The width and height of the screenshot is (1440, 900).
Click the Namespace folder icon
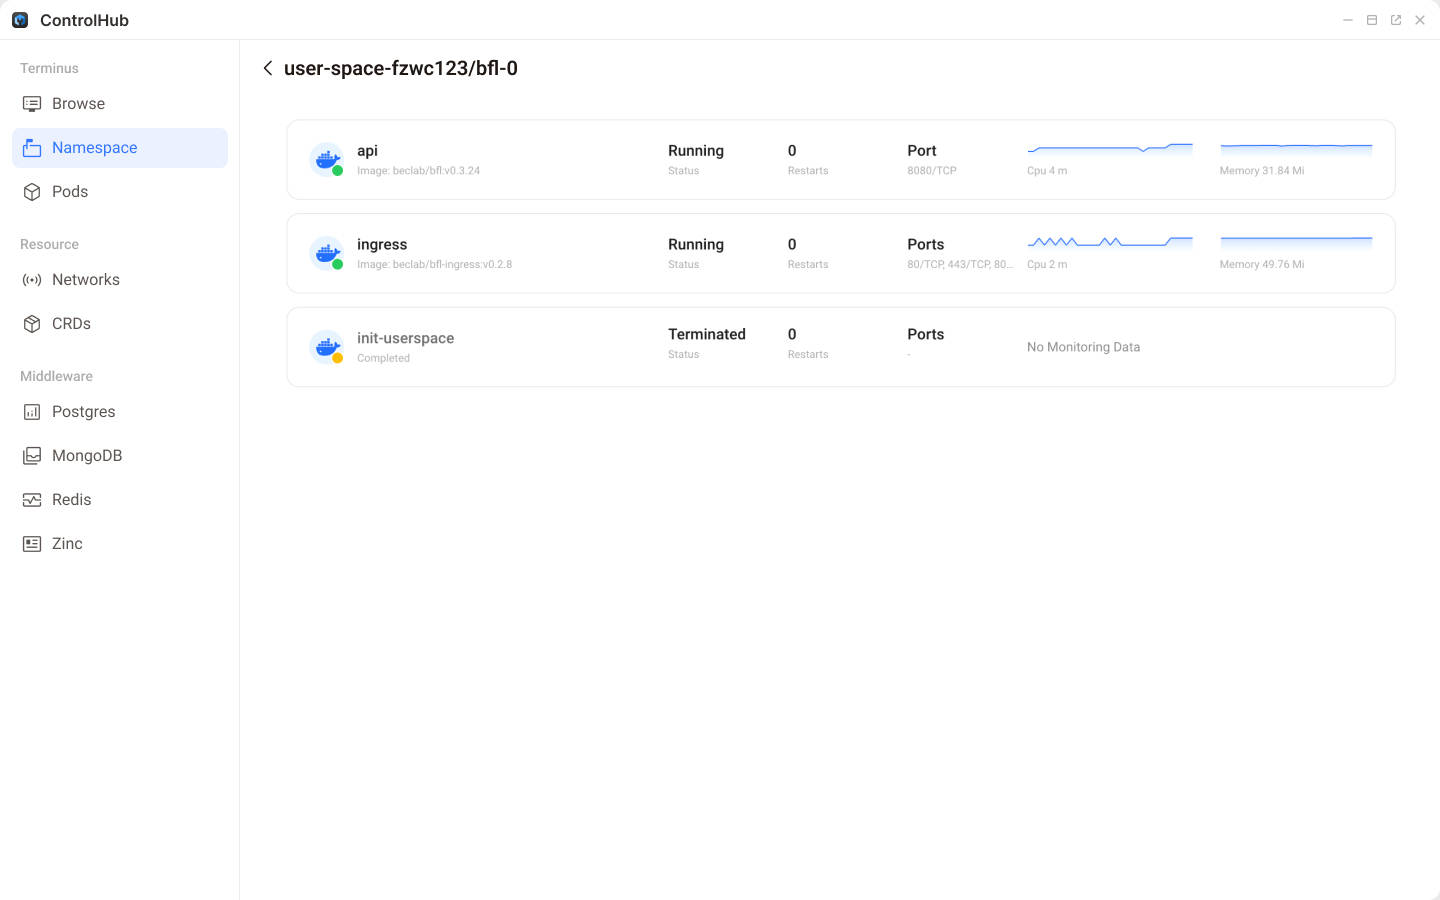pyautogui.click(x=32, y=148)
